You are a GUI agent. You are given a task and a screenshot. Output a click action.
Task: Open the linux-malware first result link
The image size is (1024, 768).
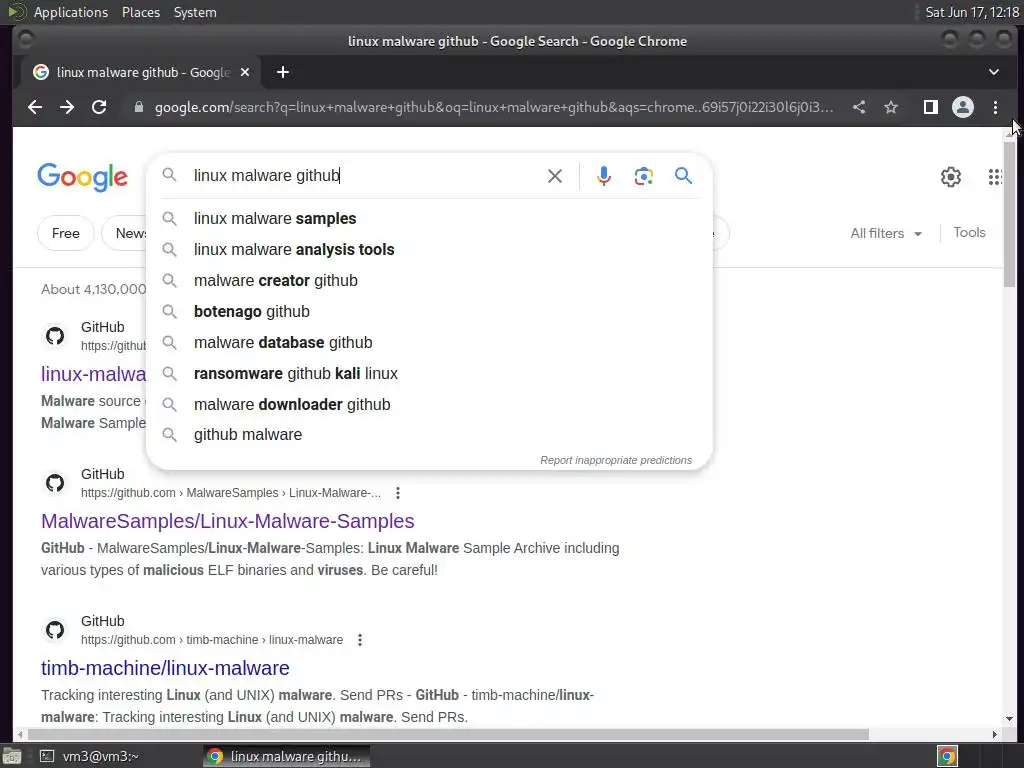point(93,374)
